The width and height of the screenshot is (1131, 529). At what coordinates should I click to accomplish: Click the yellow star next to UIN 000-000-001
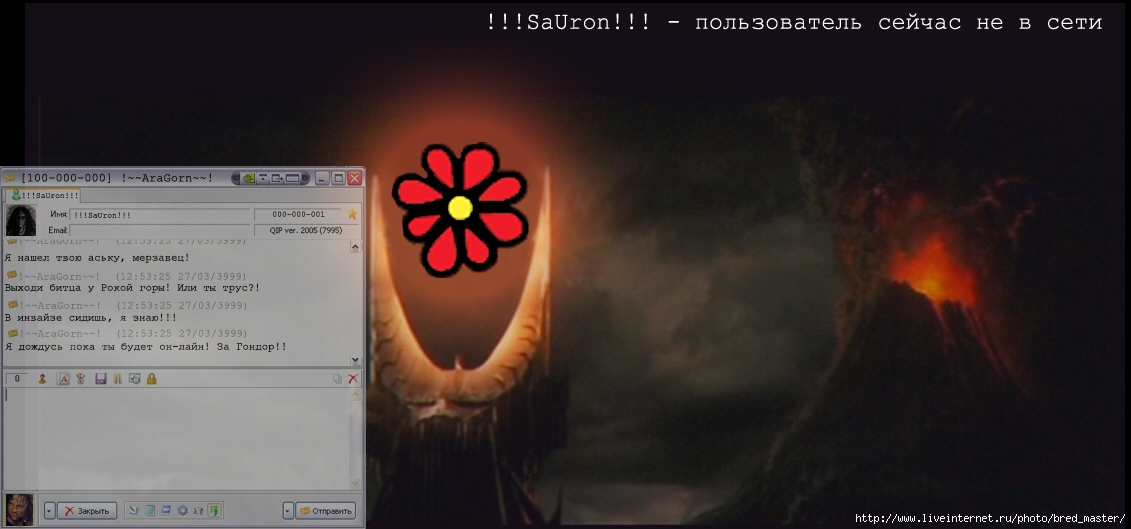353,214
